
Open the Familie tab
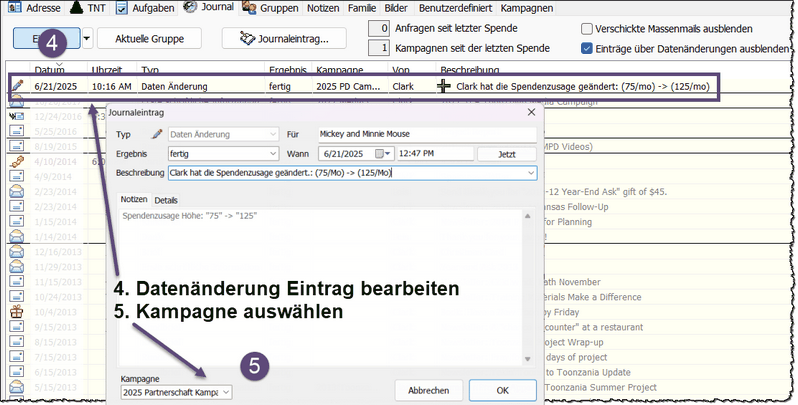click(362, 8)
